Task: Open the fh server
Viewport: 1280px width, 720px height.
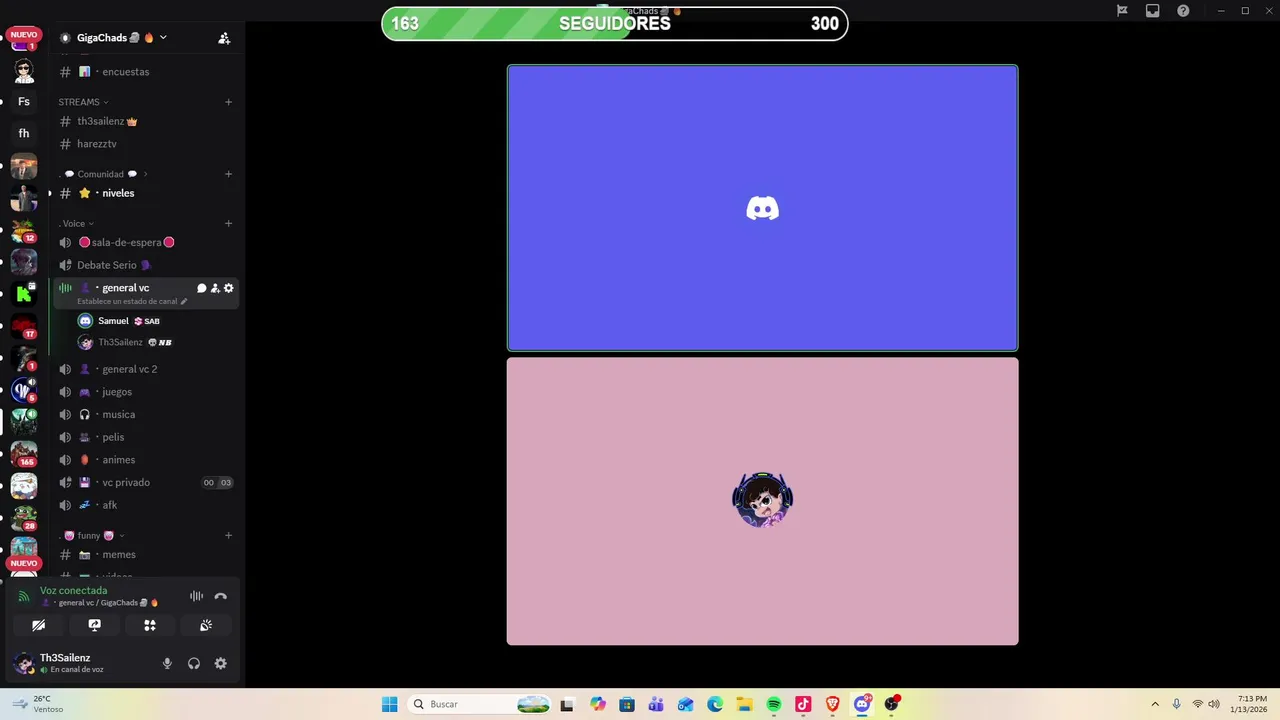Action: pos(24,133)
